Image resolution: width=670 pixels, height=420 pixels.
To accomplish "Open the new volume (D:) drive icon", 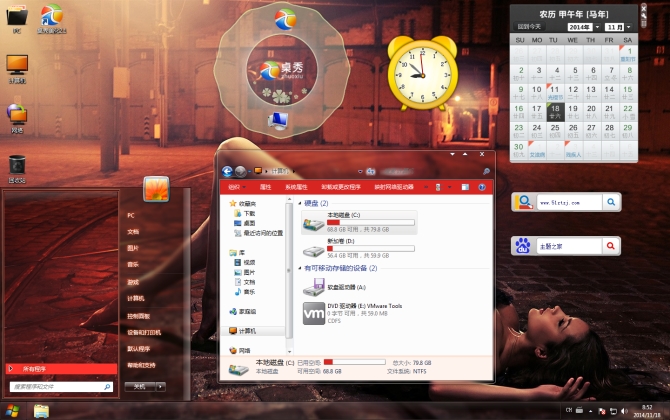I will point(313,250).
